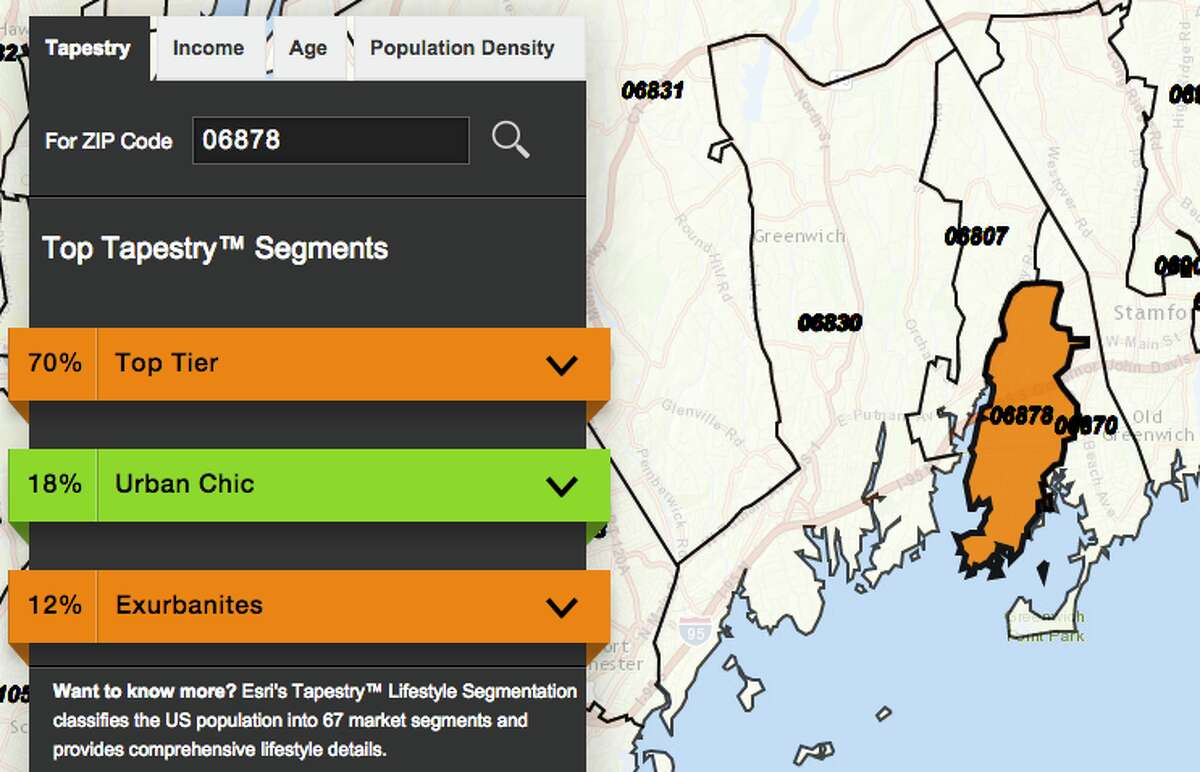The width and height of the screenshot is (1200, 772).
Task: Switch to the Income tab
Action: coord(208,47)
